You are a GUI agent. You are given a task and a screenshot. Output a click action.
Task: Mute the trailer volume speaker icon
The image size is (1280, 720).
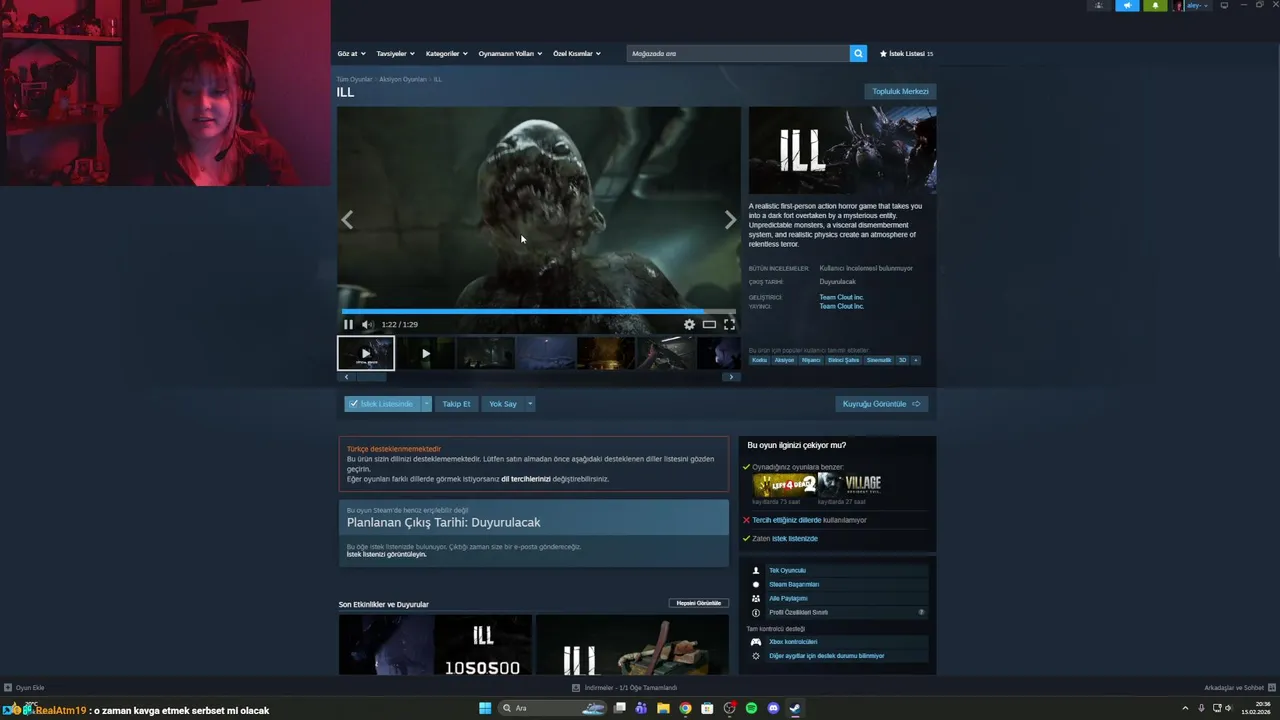coord(367,324)
